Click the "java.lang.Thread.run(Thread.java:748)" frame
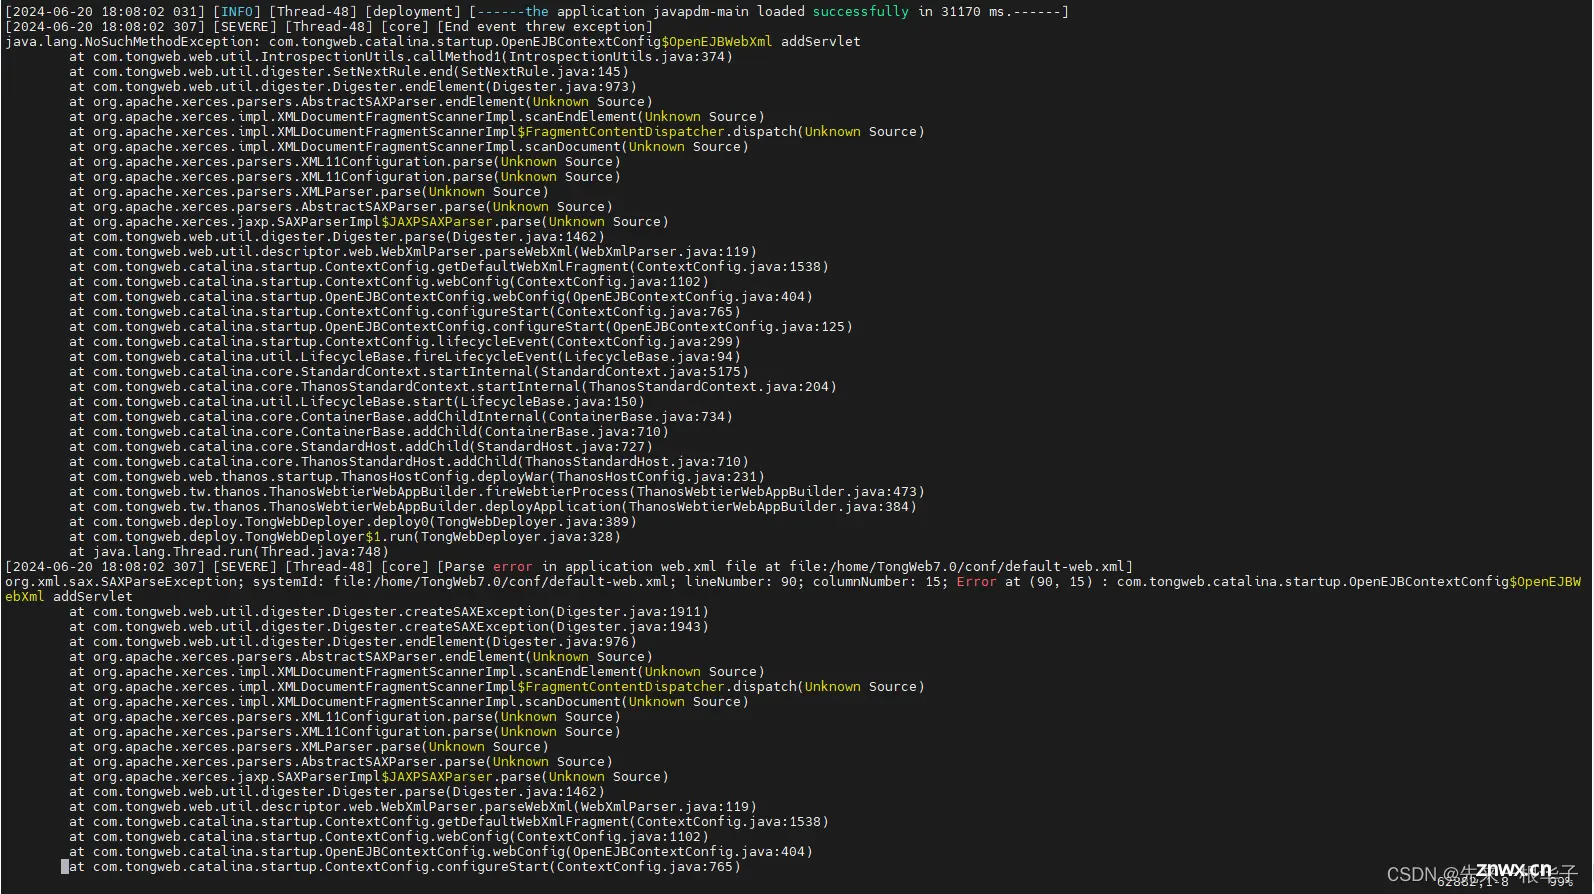 229,552
